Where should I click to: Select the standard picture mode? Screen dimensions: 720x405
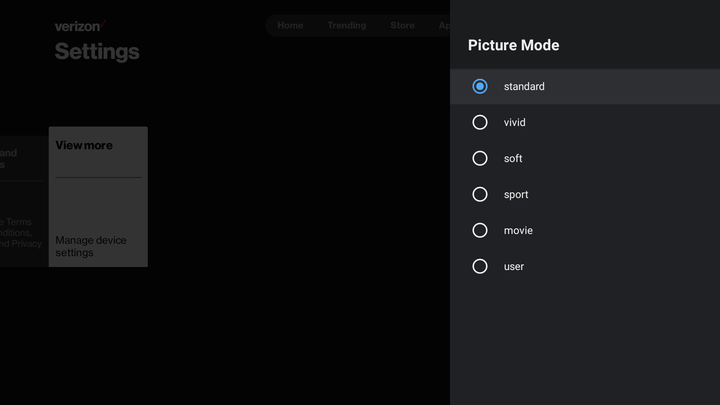[585, 86]
